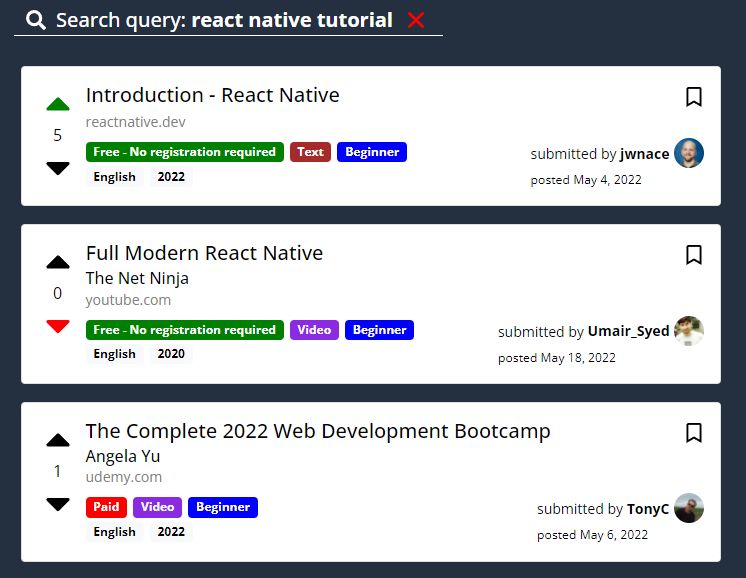
Task: Upvote The Complete 2022 Web Development Bootcamp
Action: pyautogui.click(x=58, y=440)
